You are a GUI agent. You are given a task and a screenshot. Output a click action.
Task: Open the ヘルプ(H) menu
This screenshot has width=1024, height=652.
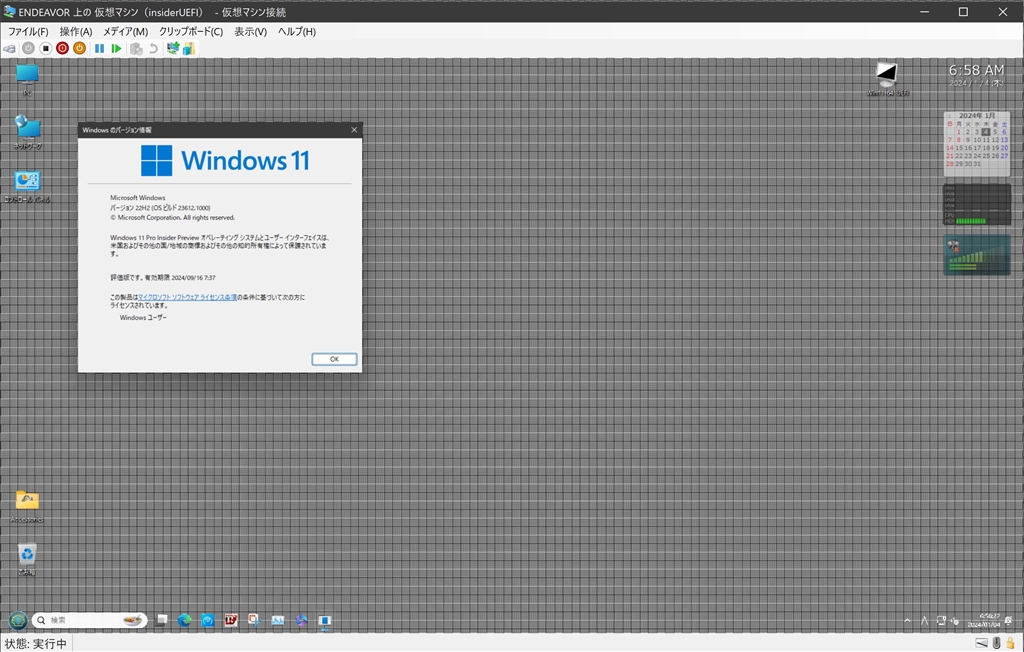pos(296,31)
